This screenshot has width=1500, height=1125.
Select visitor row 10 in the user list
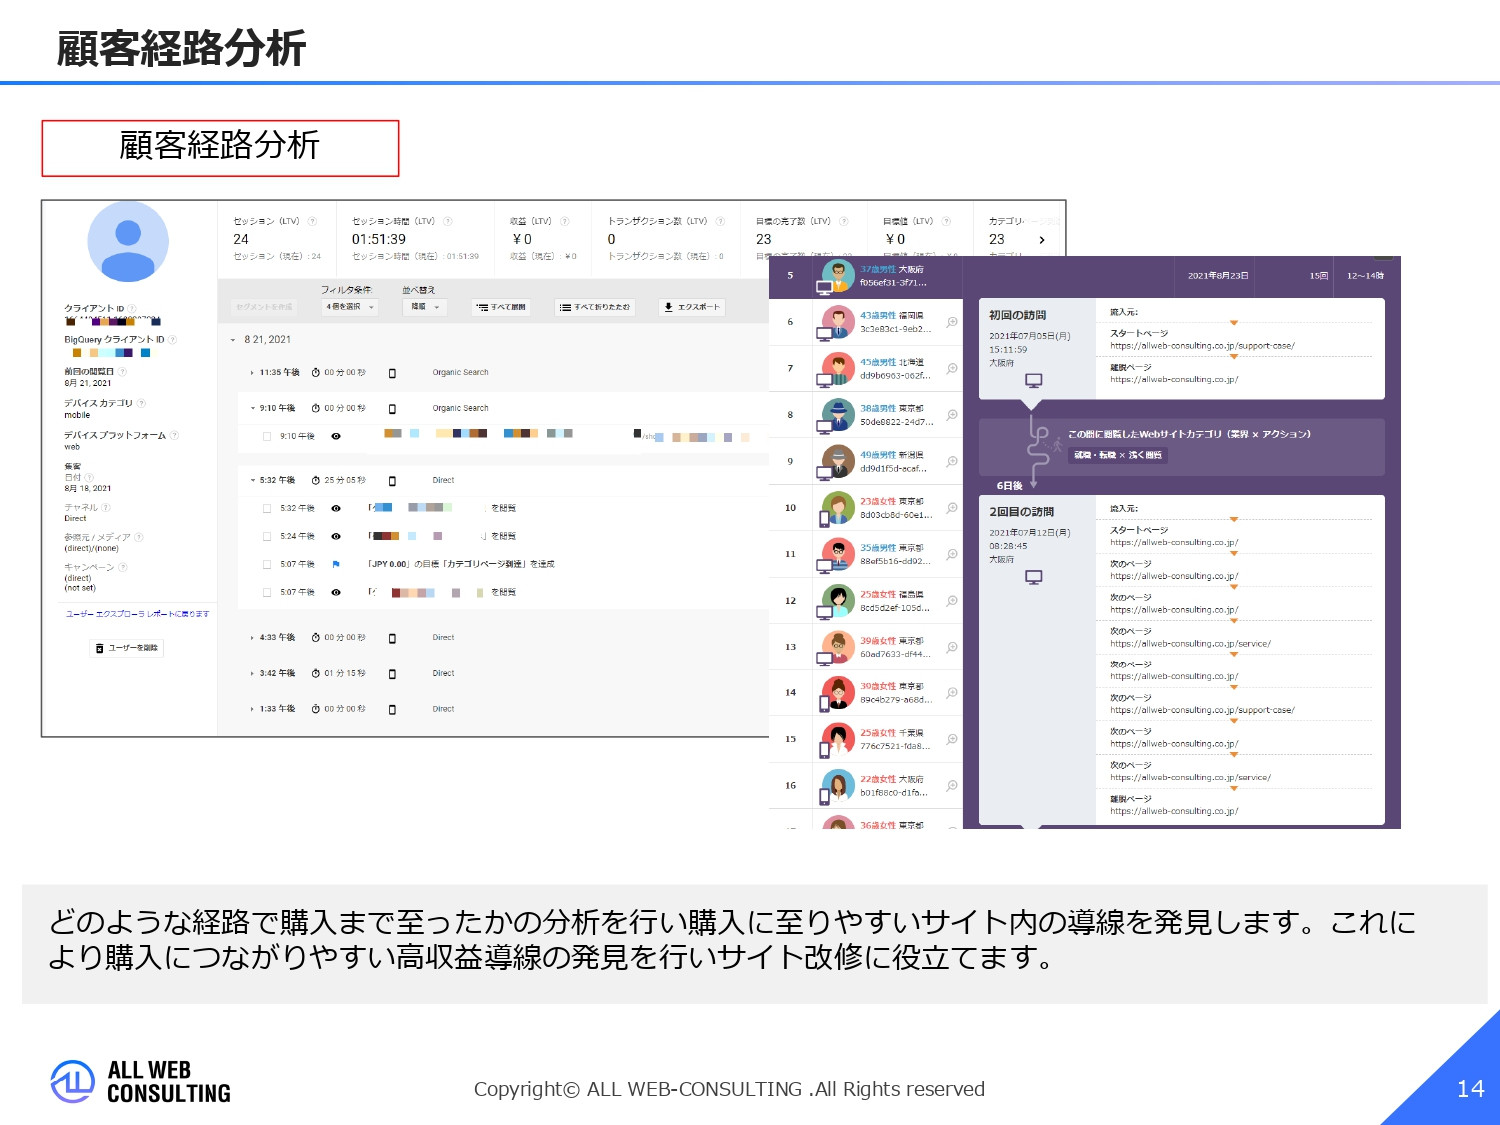[870, 508]
